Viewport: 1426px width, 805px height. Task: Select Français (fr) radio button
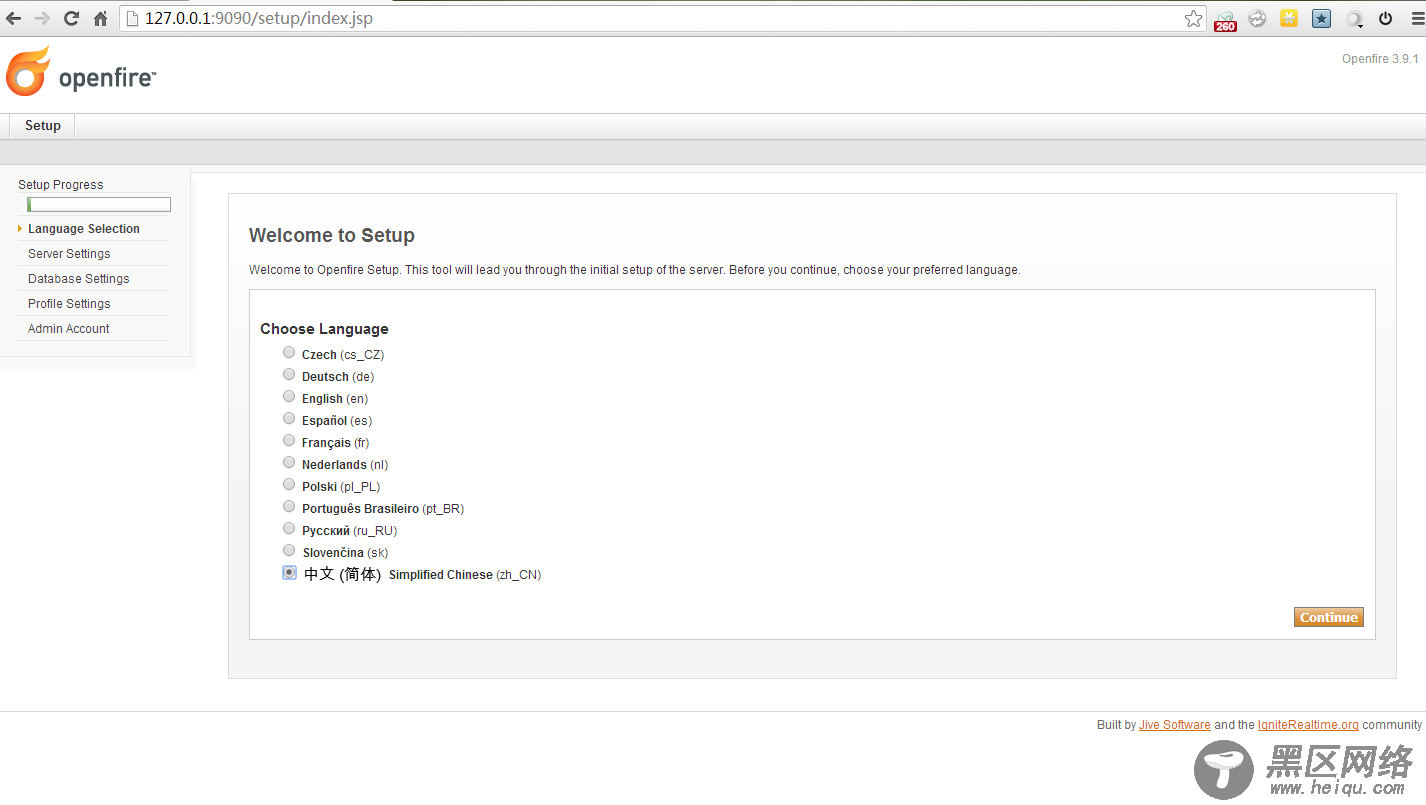[x=289, y=440]
